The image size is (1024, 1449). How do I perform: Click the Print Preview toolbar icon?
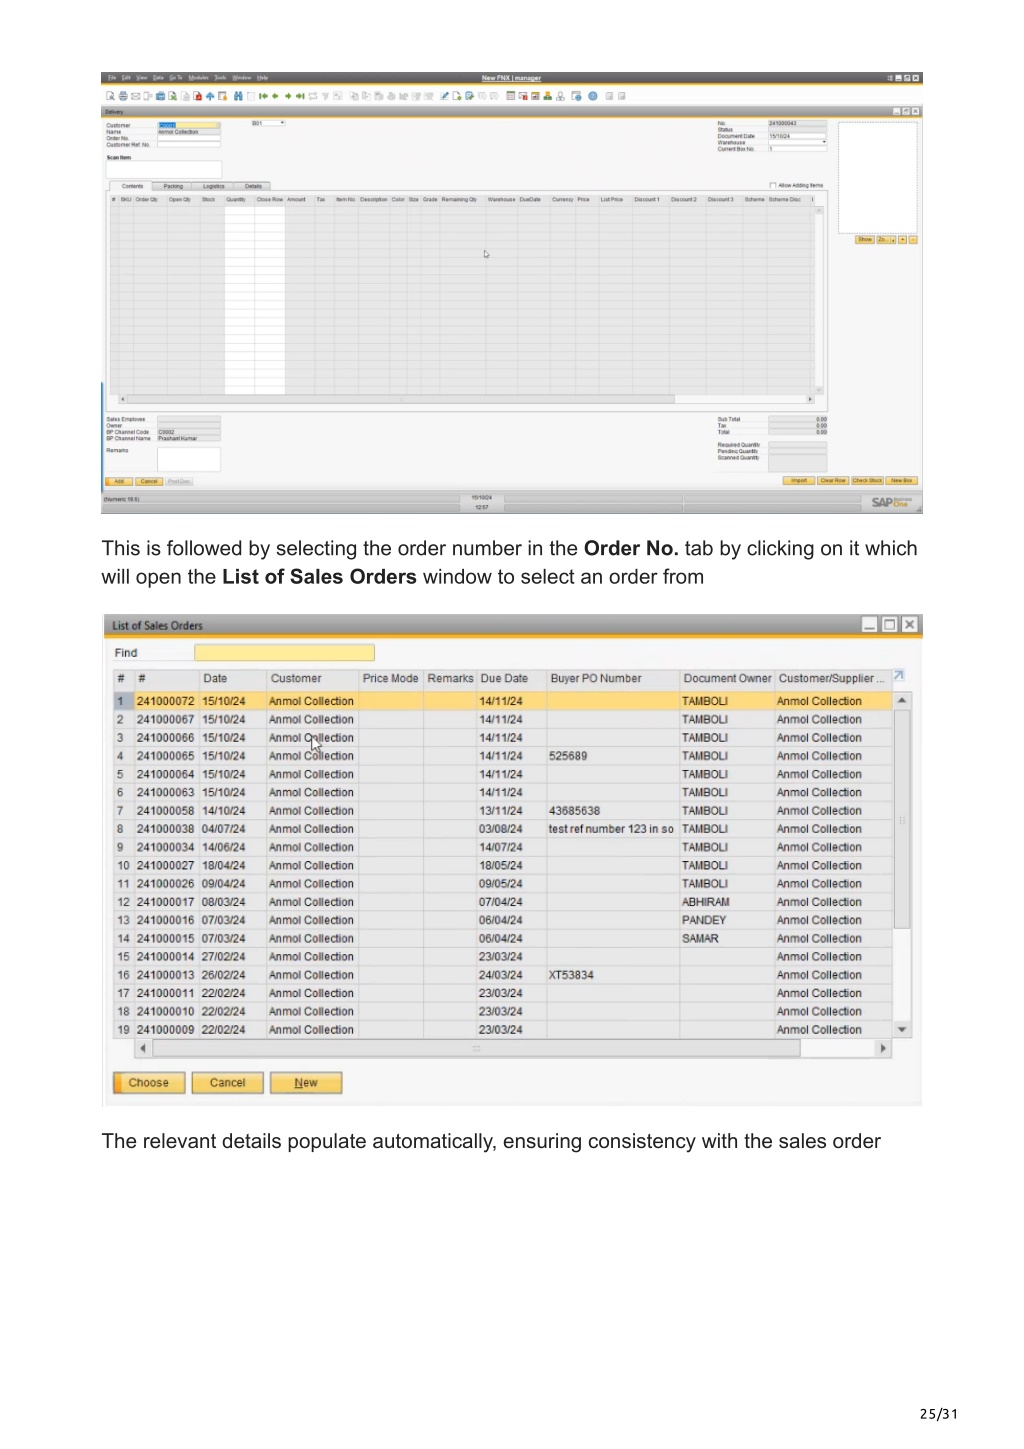110,96
